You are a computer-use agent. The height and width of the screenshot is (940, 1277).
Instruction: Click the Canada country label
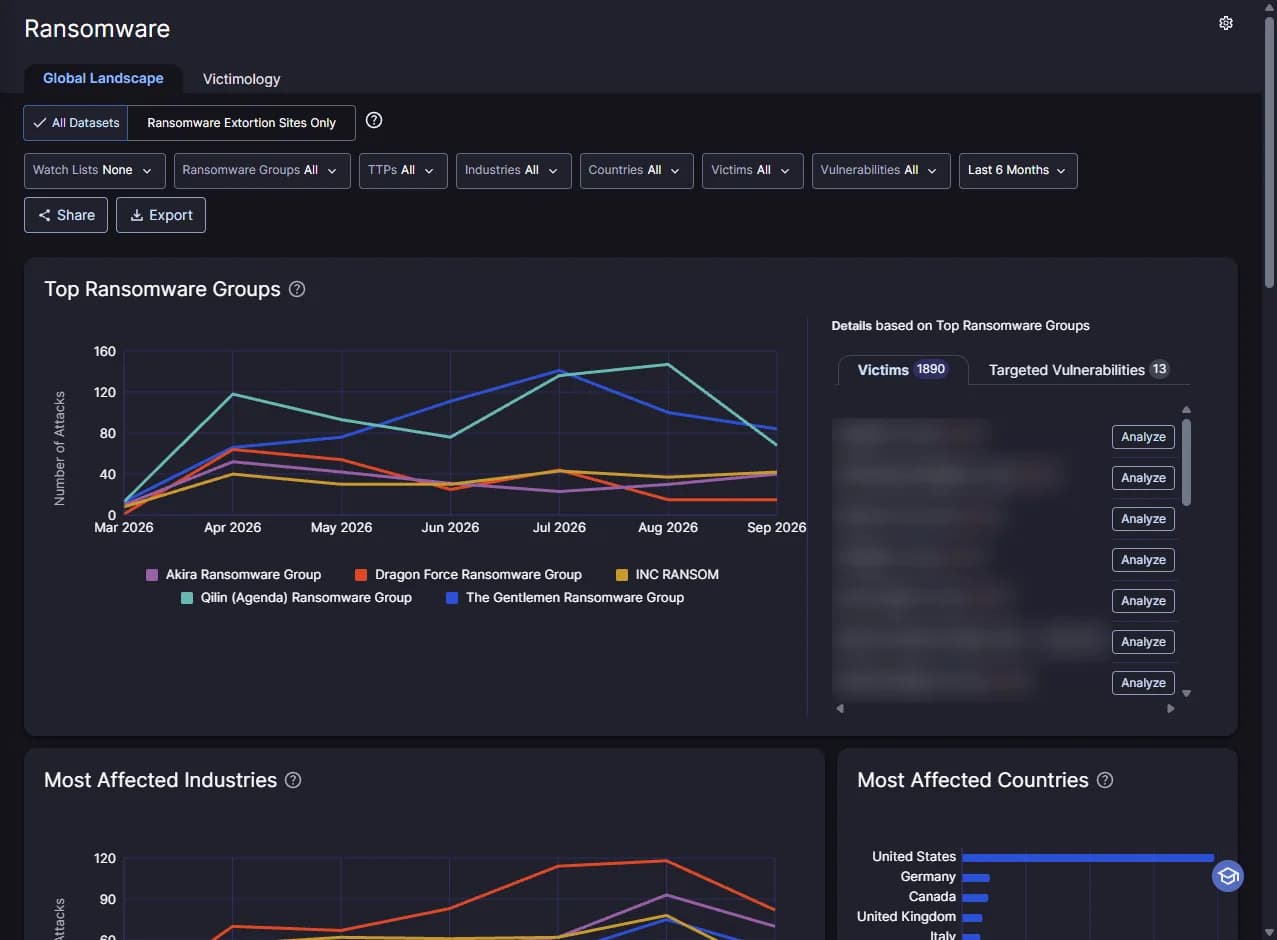coord(932,897)
